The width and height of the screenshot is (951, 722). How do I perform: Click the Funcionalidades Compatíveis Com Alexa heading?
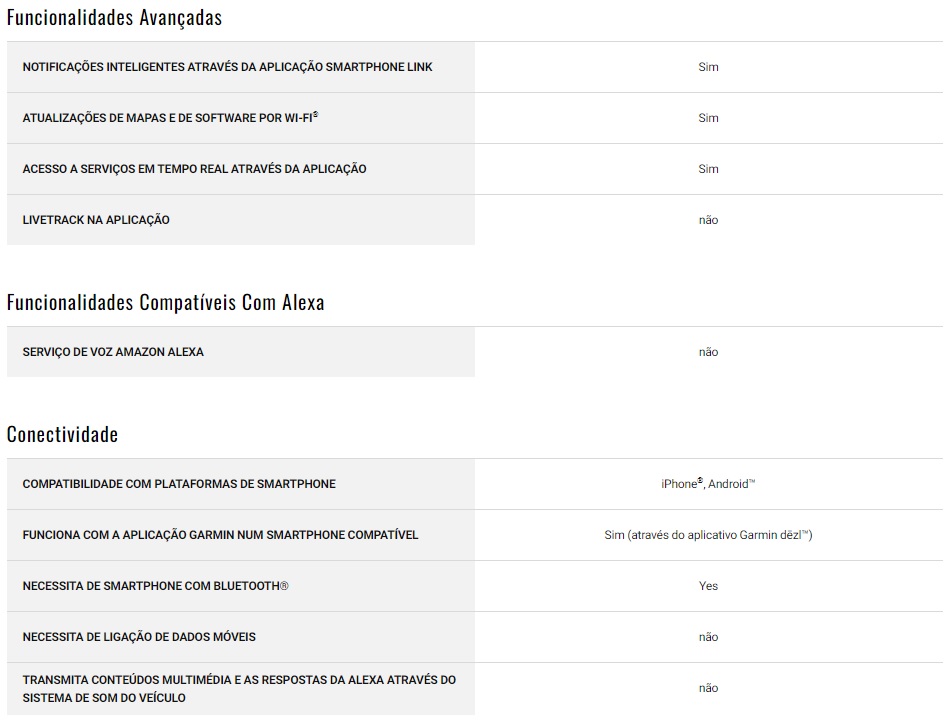pyautogui.click(x=165, y=302)
